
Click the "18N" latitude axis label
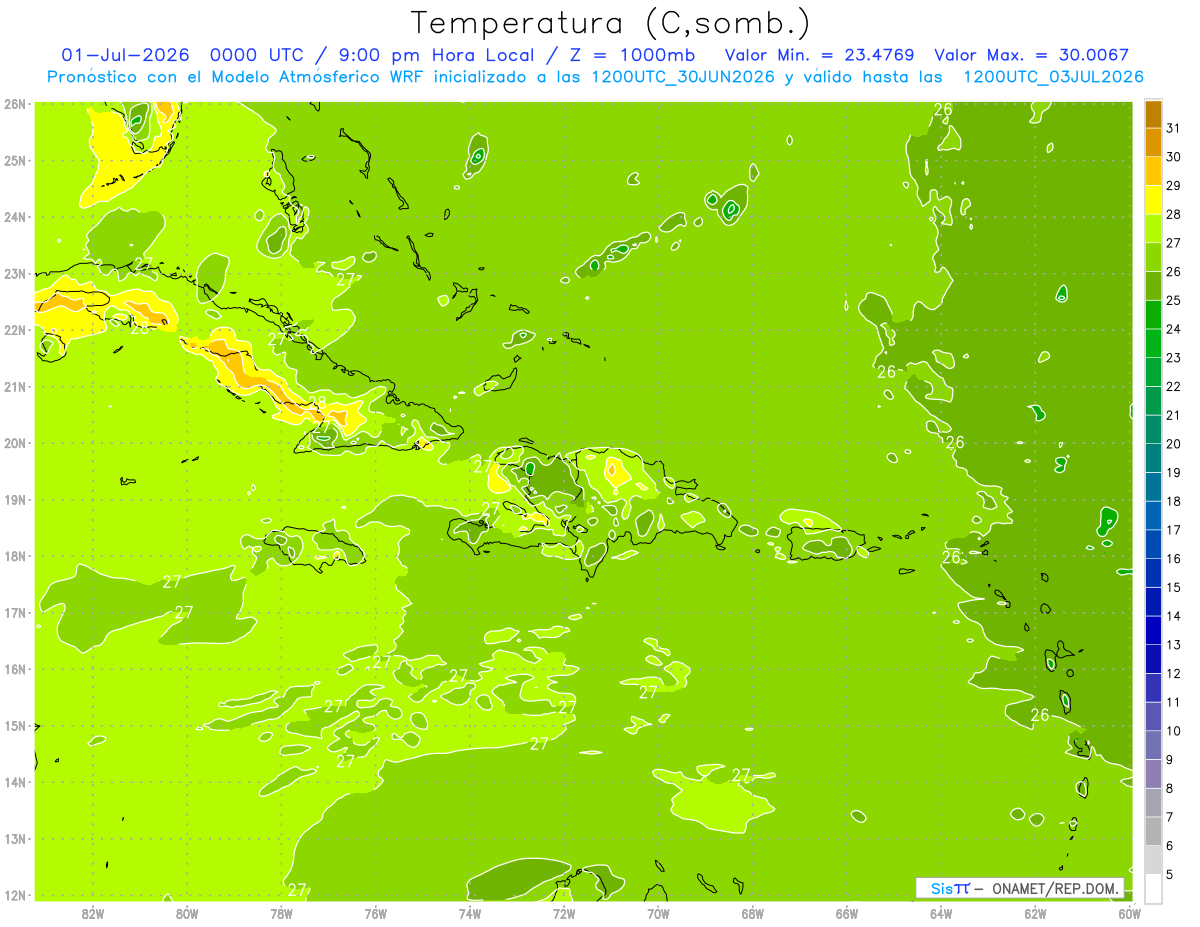[x=15, y=556]
